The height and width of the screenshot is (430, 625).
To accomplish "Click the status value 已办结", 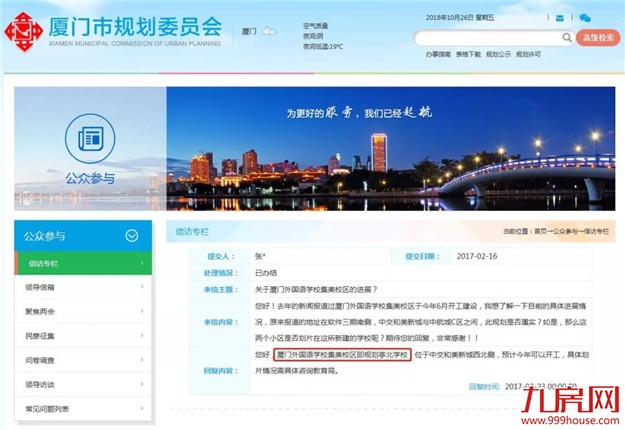I will pyautogui.click(x=266, y=273).
